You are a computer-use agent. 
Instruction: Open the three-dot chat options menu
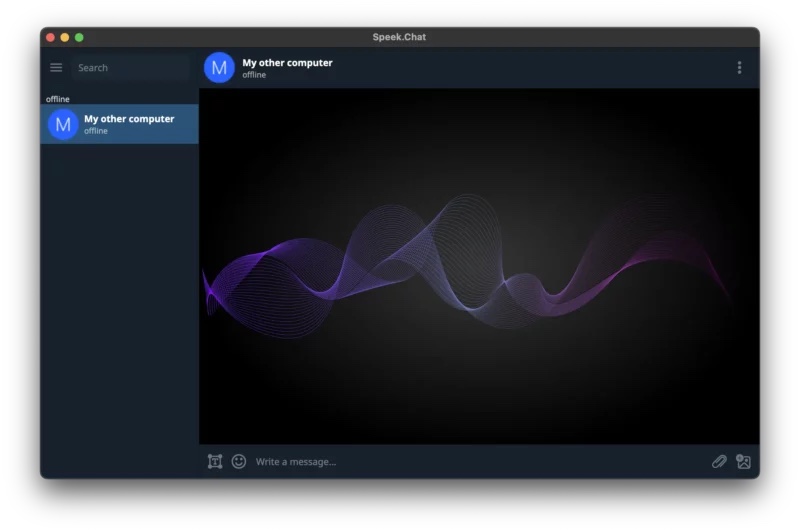[x=739, y=68]
